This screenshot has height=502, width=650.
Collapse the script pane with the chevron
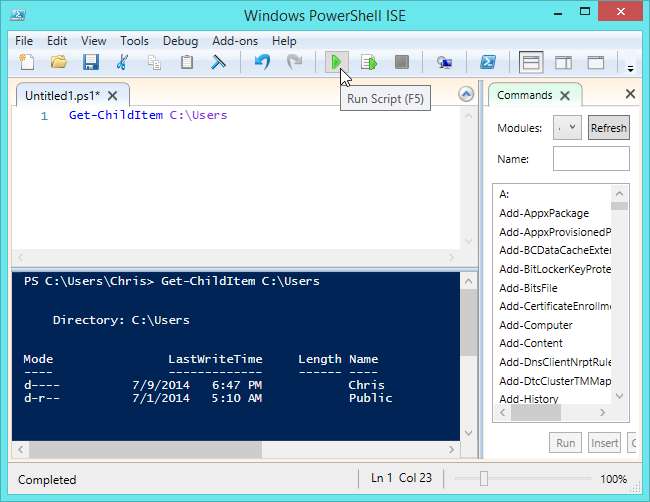point(465,94)
